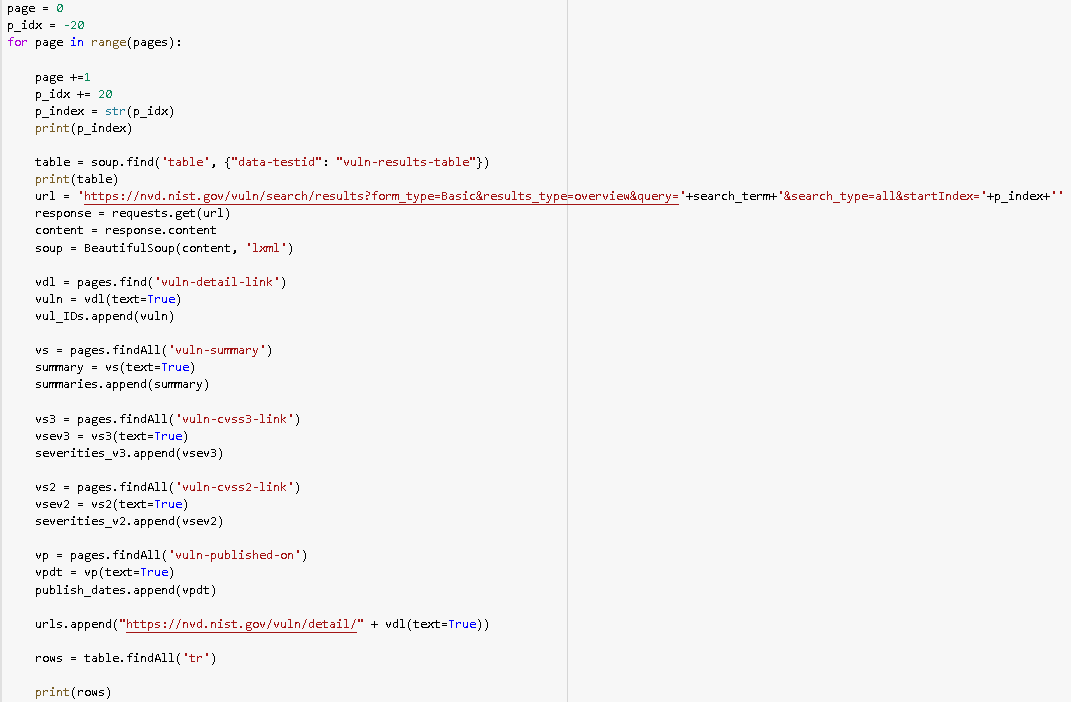Viewport: 1071px width, 702px height.
Task: Click the 'lxml' parser string
Action: coord(266,248)
